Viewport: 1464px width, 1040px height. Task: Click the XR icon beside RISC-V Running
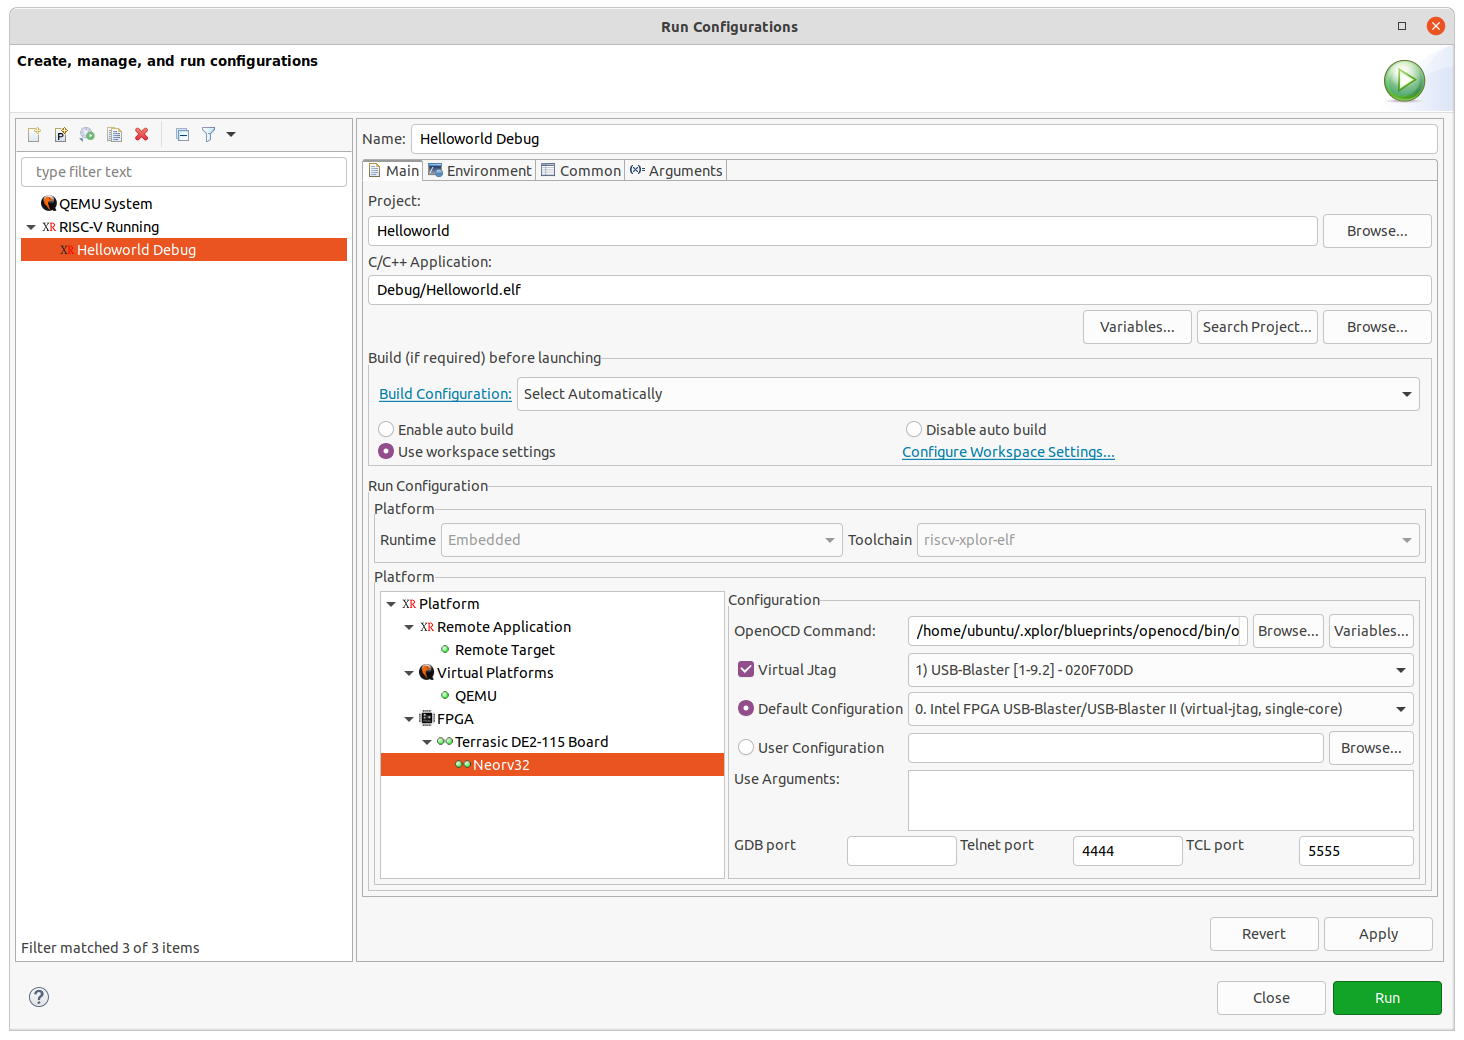[x=49, y=227]
